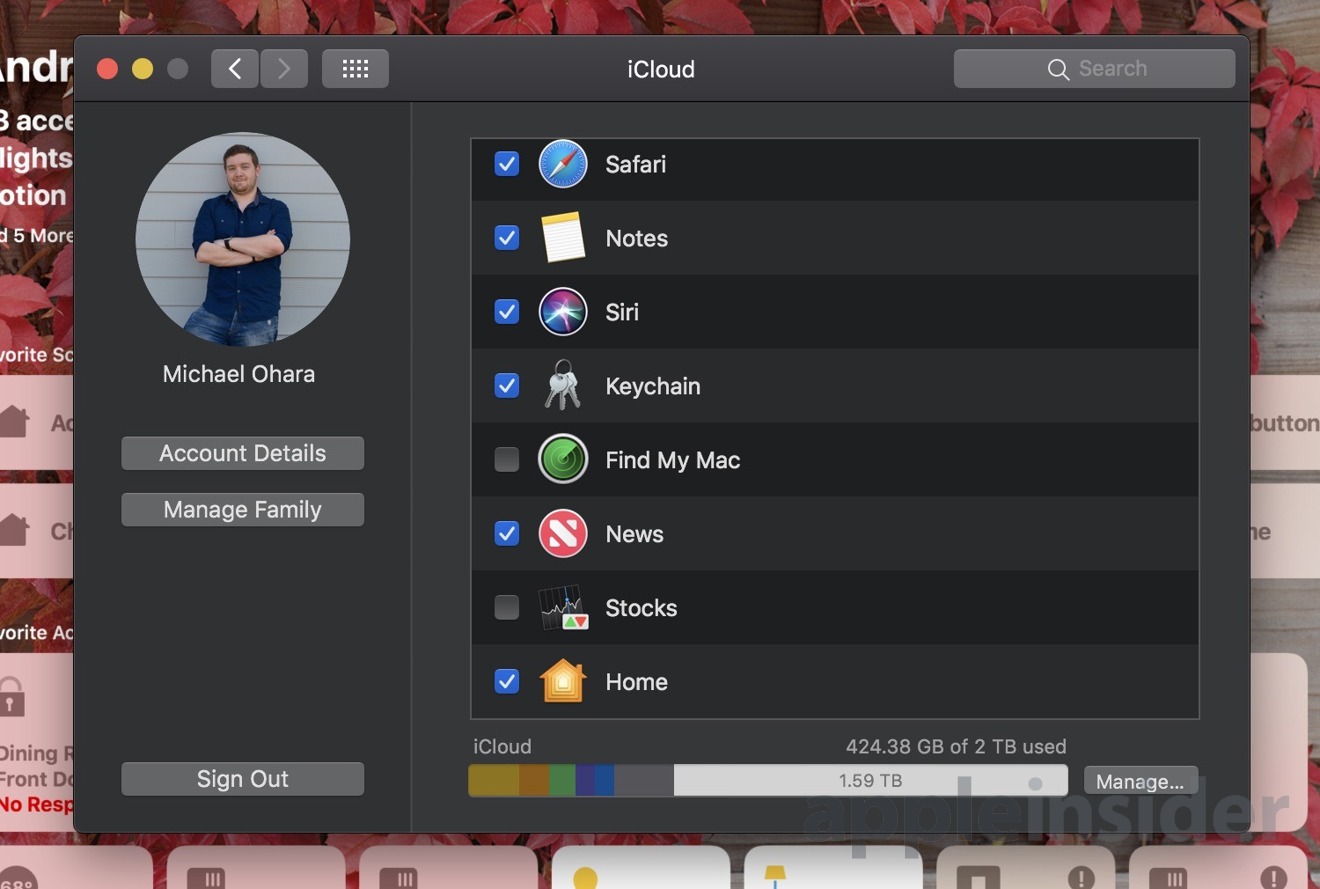Screen dimensions: 1320x889
Task: Show all preferences grid button
Action: click(355, 69)
